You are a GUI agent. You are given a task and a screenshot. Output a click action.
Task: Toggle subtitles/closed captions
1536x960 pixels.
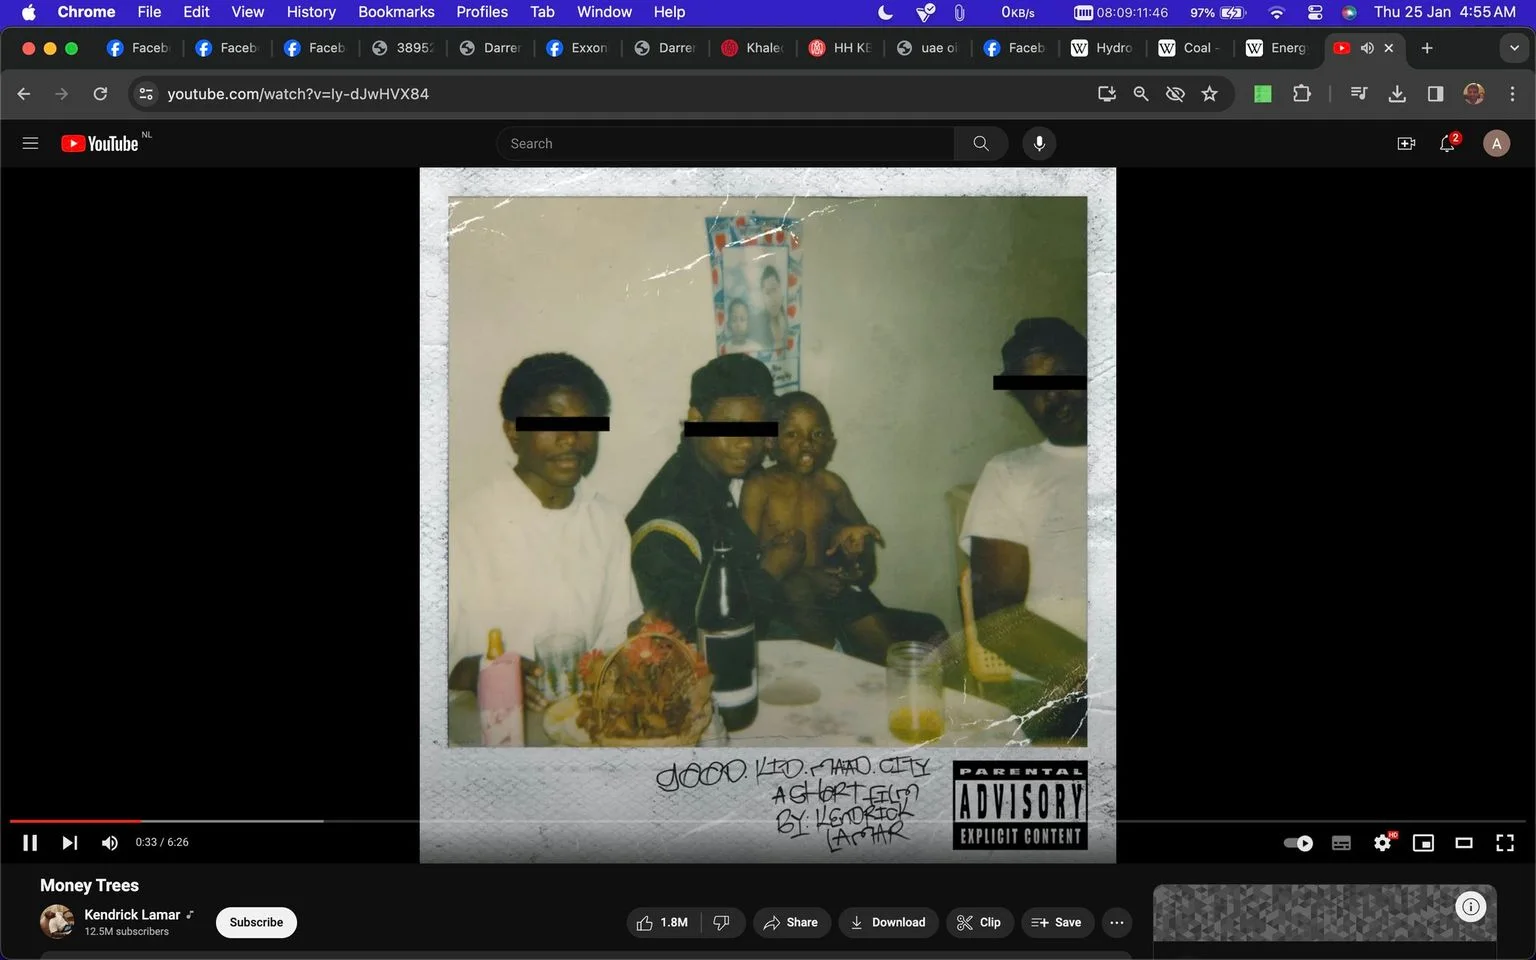(1341, 843)
